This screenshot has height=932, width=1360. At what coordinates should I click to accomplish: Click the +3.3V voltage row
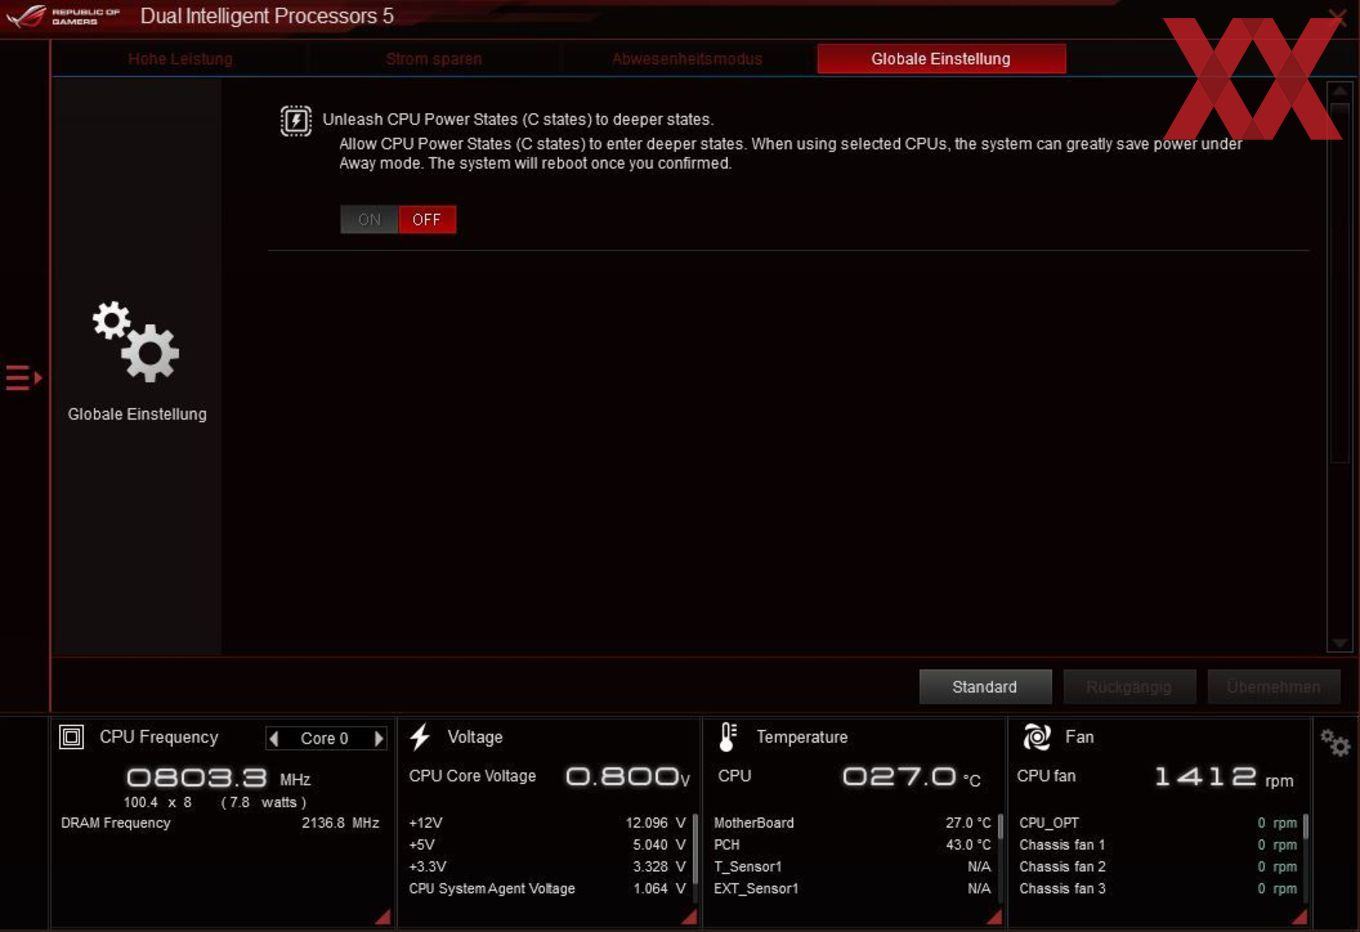point(547,867)
